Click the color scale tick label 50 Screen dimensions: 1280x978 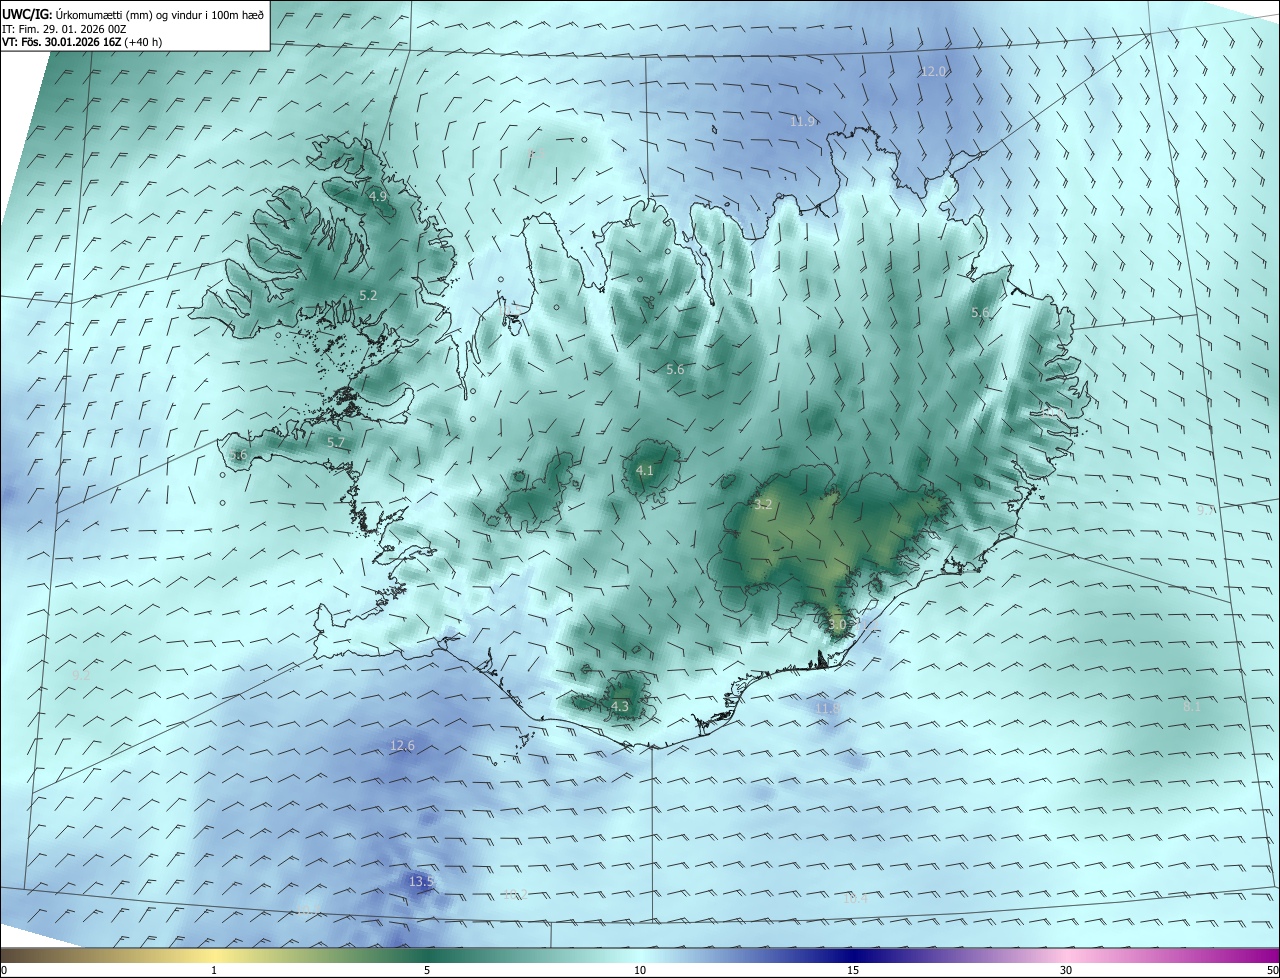coord(1272,970)
